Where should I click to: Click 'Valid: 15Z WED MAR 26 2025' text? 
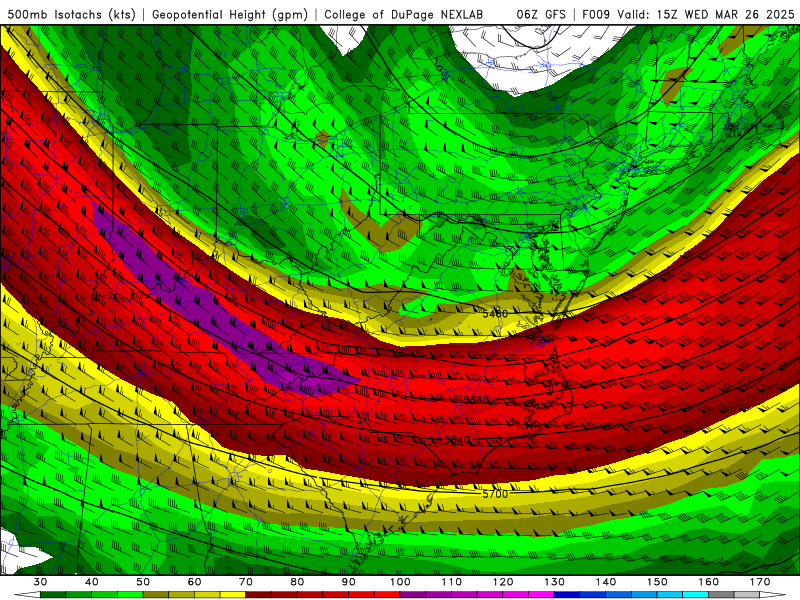point(706,14)
